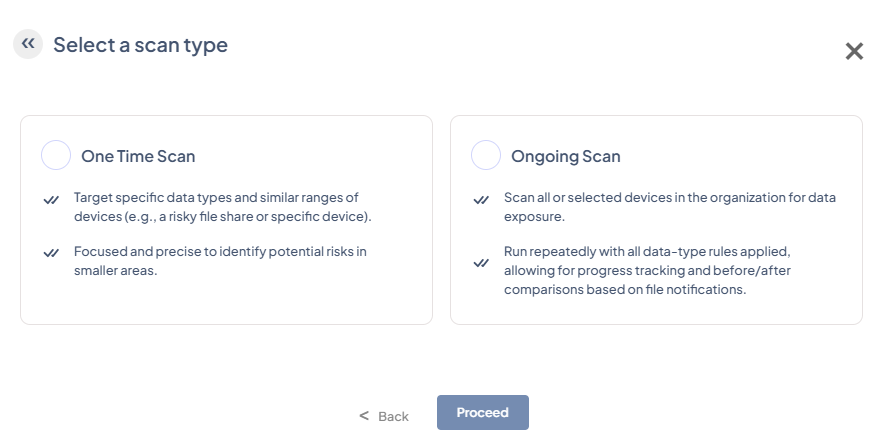Choose the Ongoing Scan radio button
Screen dimensions: 879x440
coord(486,155)
